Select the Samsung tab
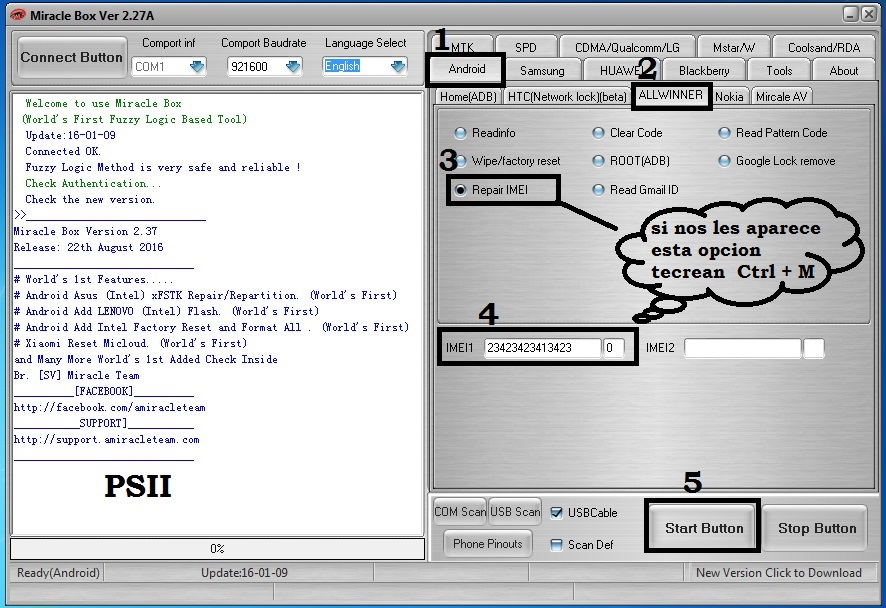The width and height of the screenshot is (886, 608). tap(542, 71)
